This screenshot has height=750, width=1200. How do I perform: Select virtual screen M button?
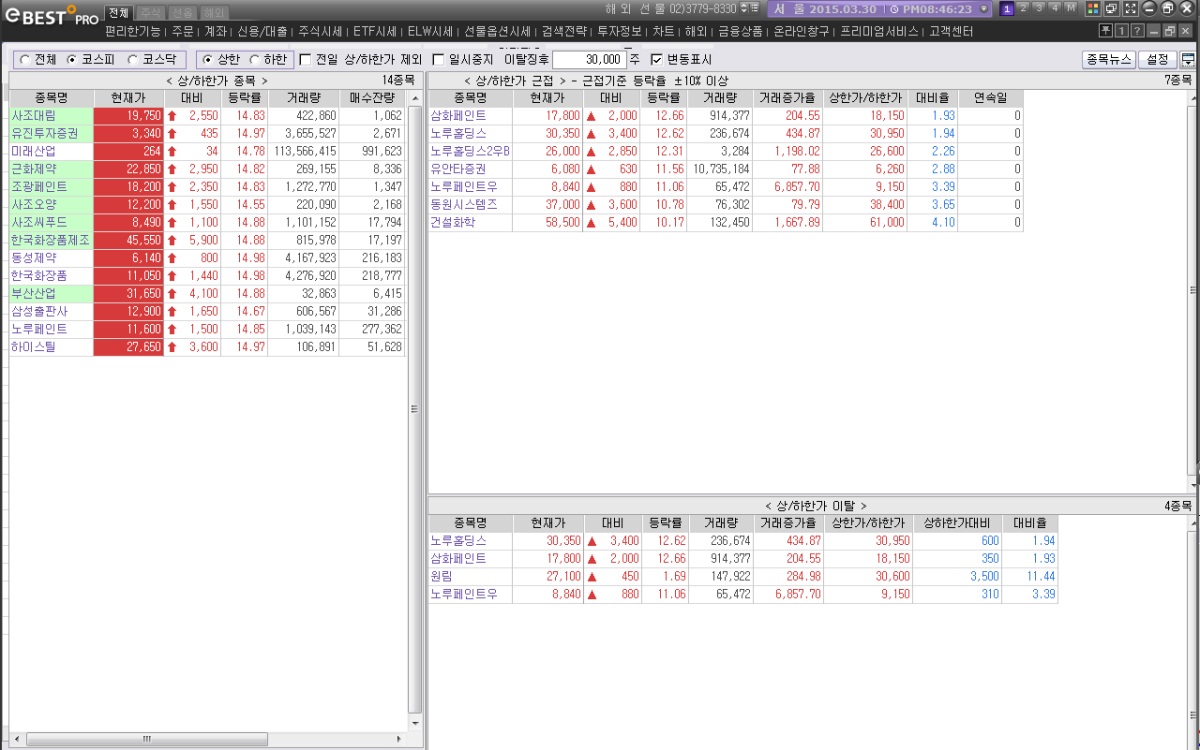(x=1071, y=8)
